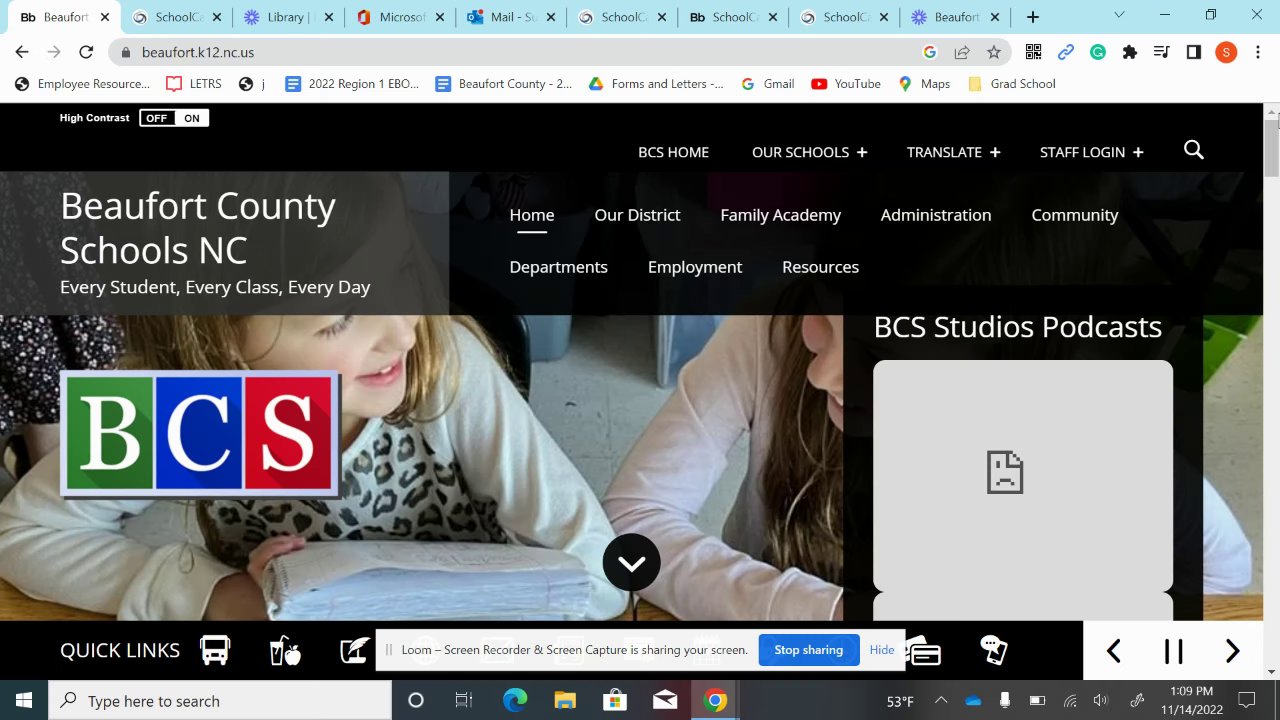Open the Grammarly extension

[1098, 52]
